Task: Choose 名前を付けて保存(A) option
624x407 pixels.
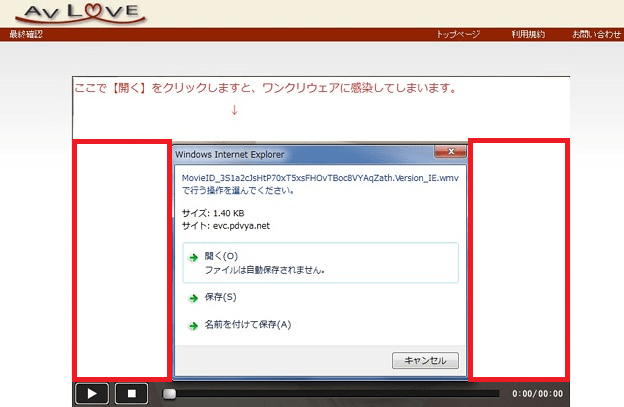Action: (x=248, y=325)
